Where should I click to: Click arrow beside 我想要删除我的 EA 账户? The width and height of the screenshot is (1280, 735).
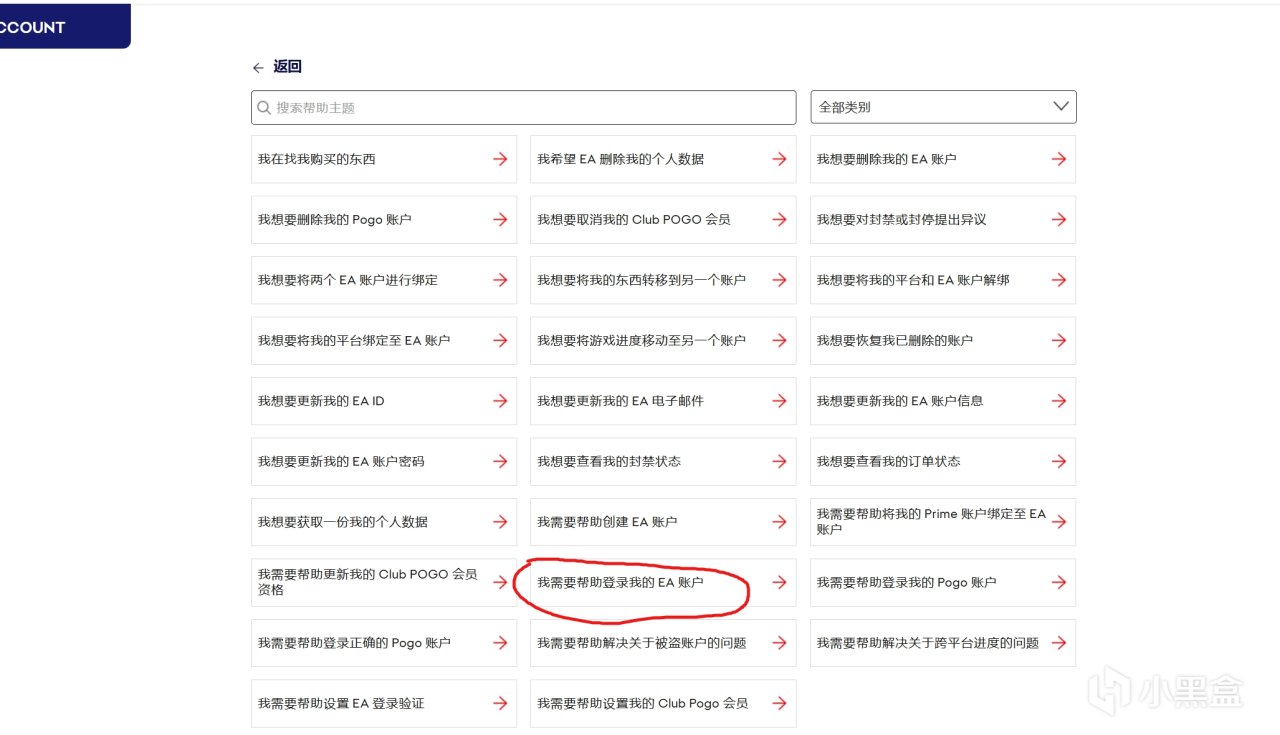(1058, 159)
